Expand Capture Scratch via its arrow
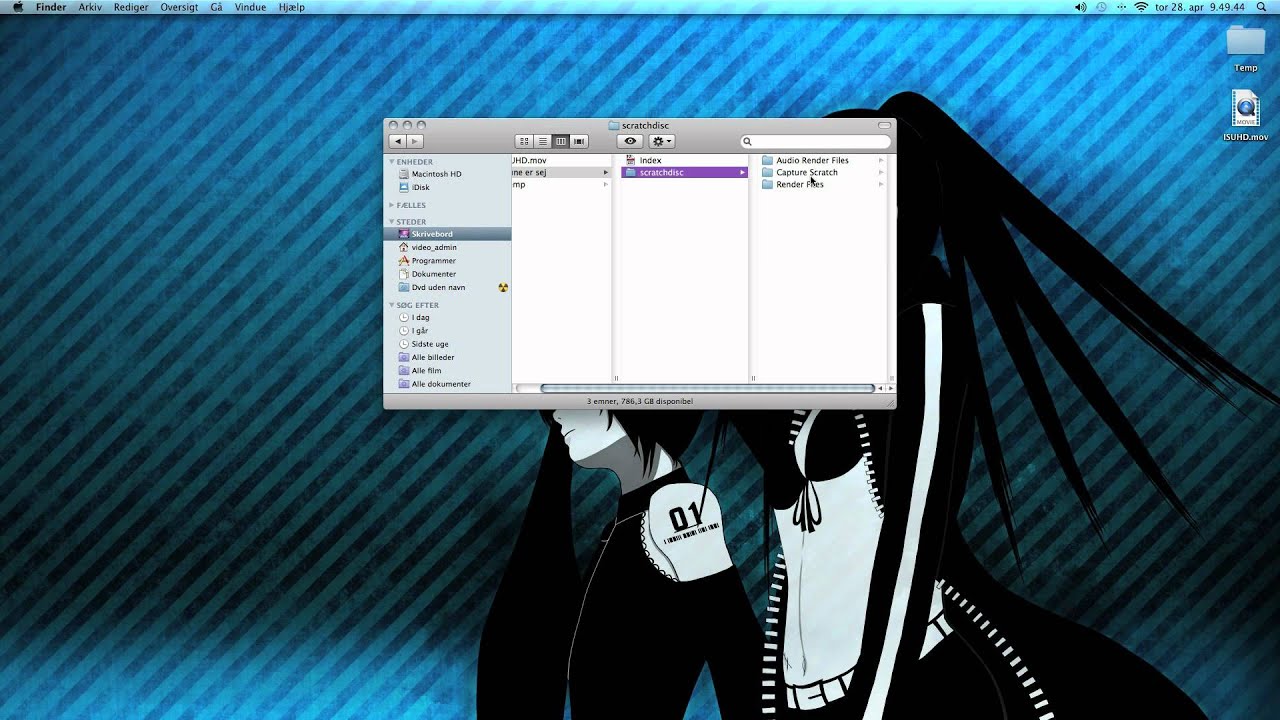The height and width of the screenshot is (720, 1280). click(x=881, y=172)
